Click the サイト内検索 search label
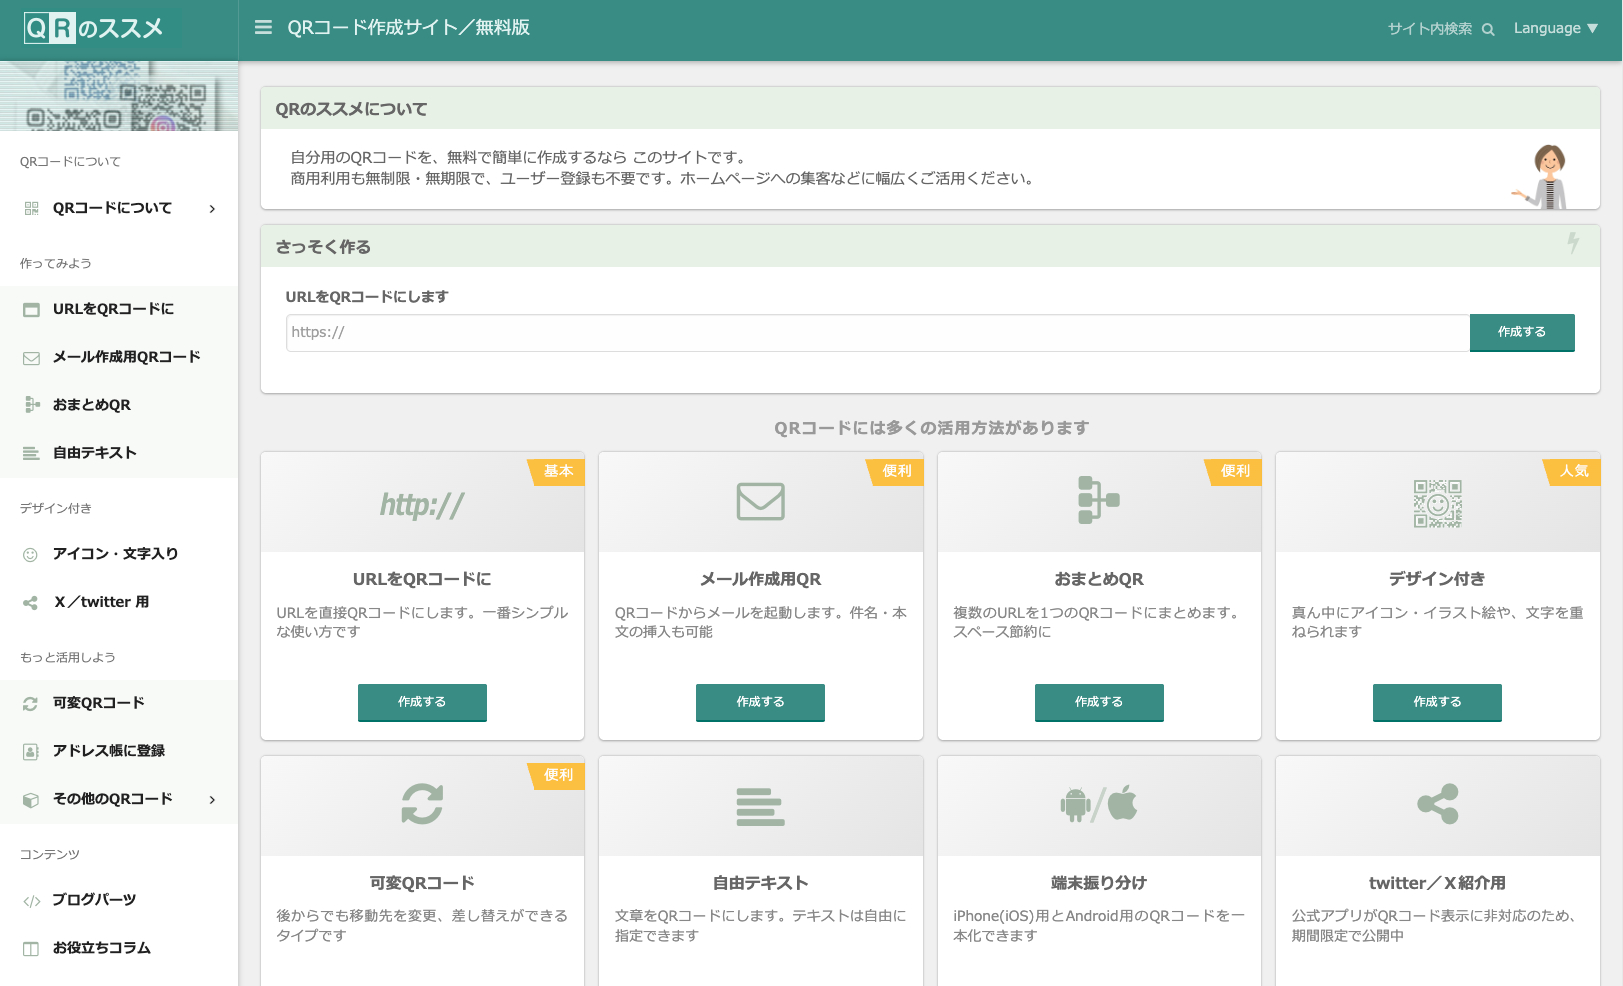Viewport: 1623px width, 986px height. point(1429,29)
